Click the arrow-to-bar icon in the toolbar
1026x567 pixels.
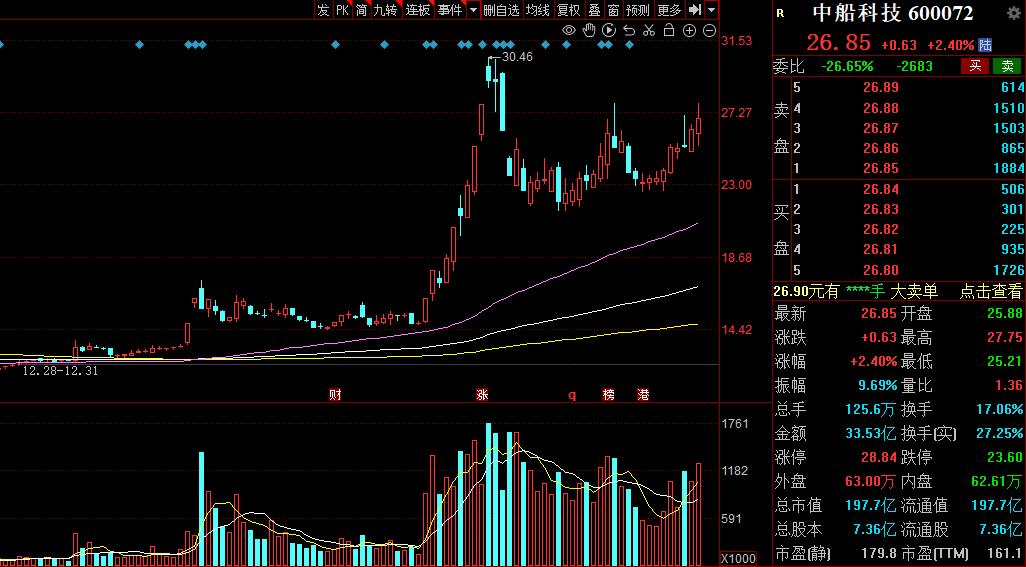695,10
